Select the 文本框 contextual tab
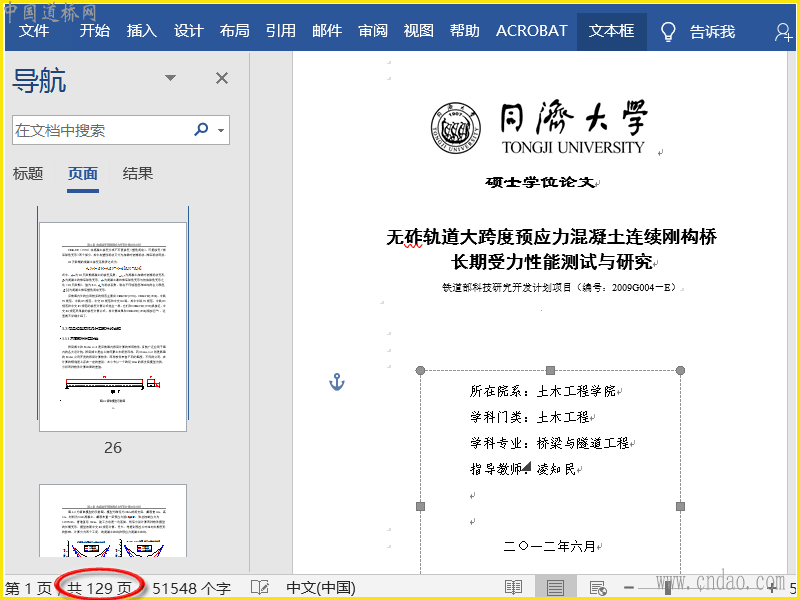This screenshot has height=600, width=800. click(612, 31)
